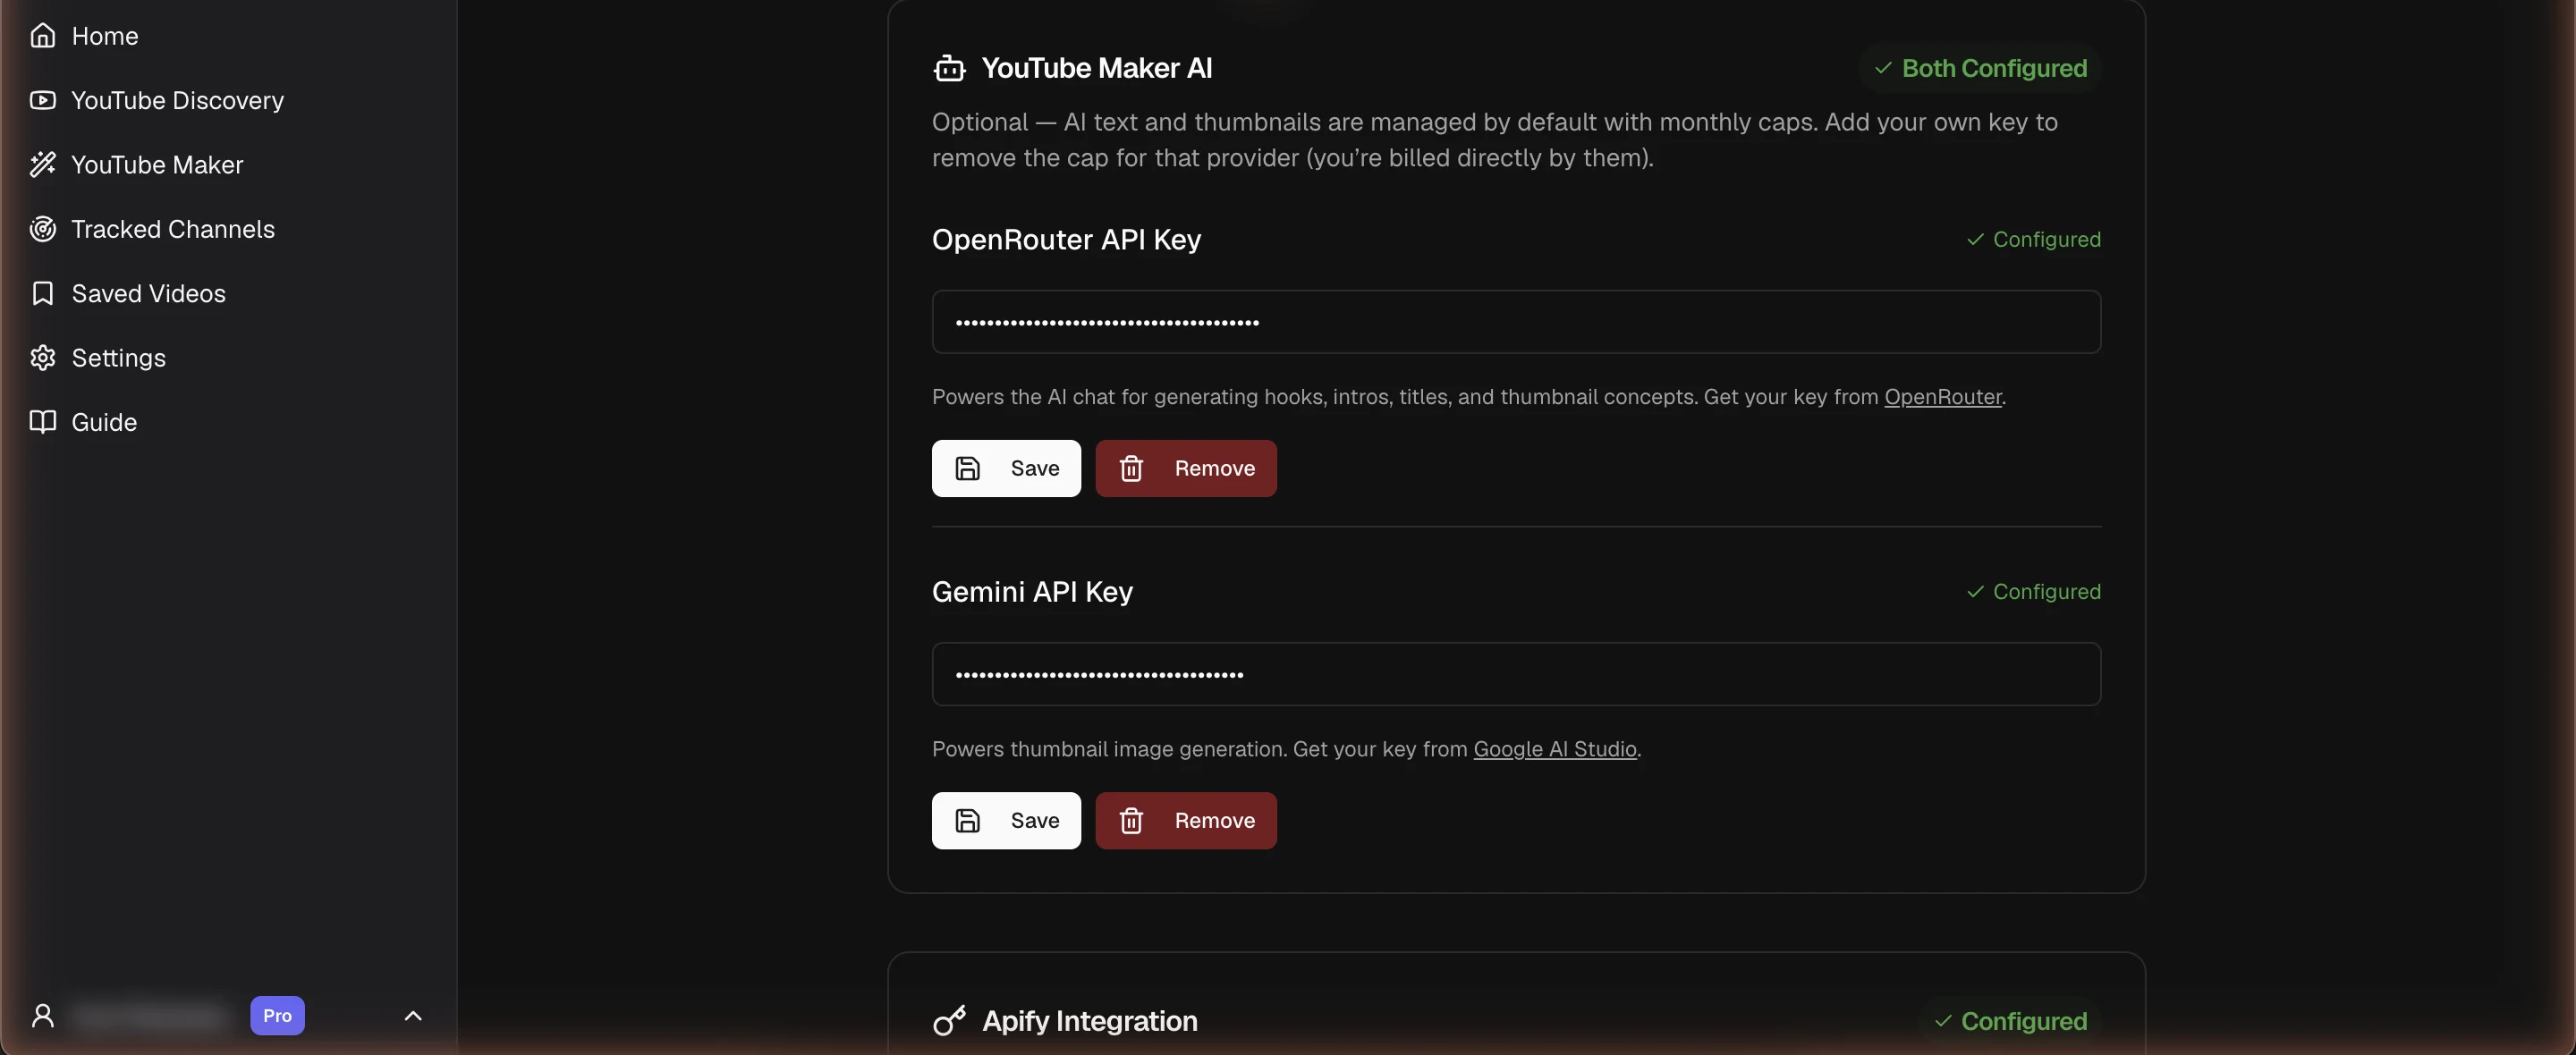The image size is (2576, 1055).
Task: Click the Pro plan badge
Action: click(x=277, y=1016)
